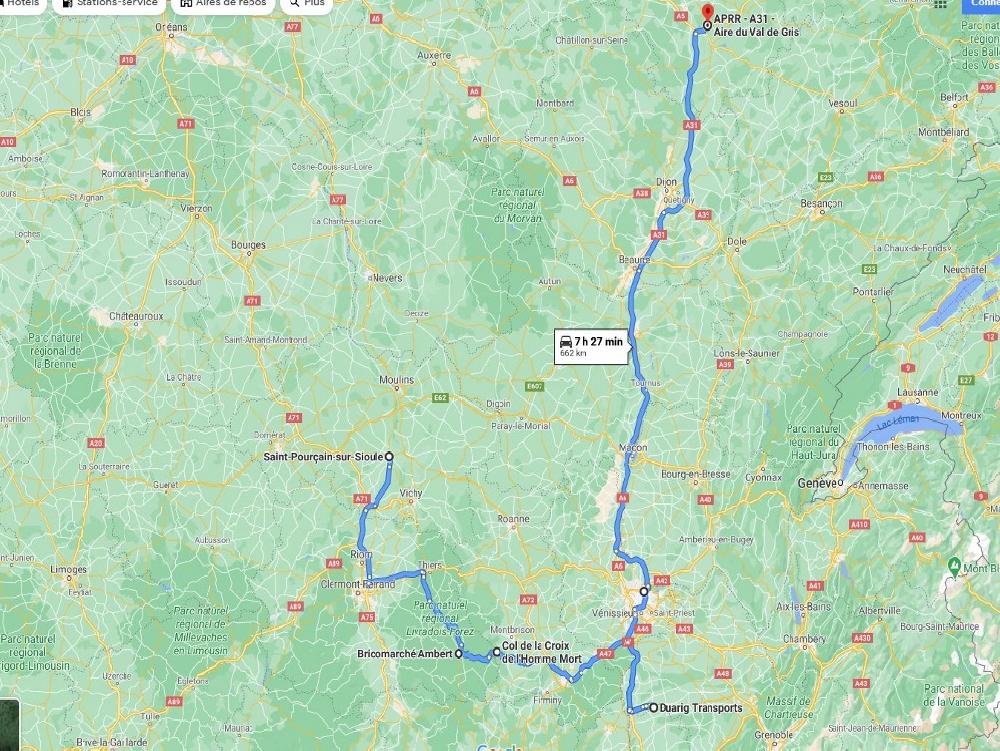Click the unlabeled waypoint circle near Lyon
The width and height of the screenshot is (1000, 751).
point(644,592)
